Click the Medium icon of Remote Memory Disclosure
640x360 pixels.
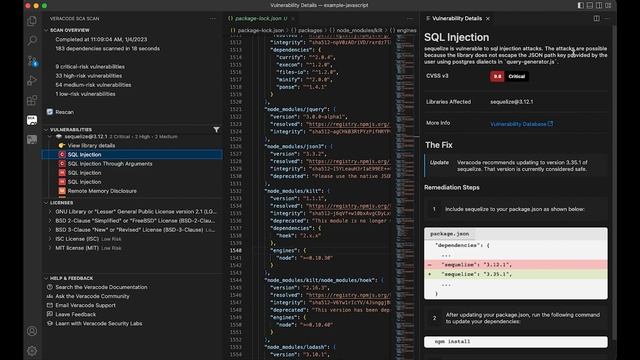62,191
